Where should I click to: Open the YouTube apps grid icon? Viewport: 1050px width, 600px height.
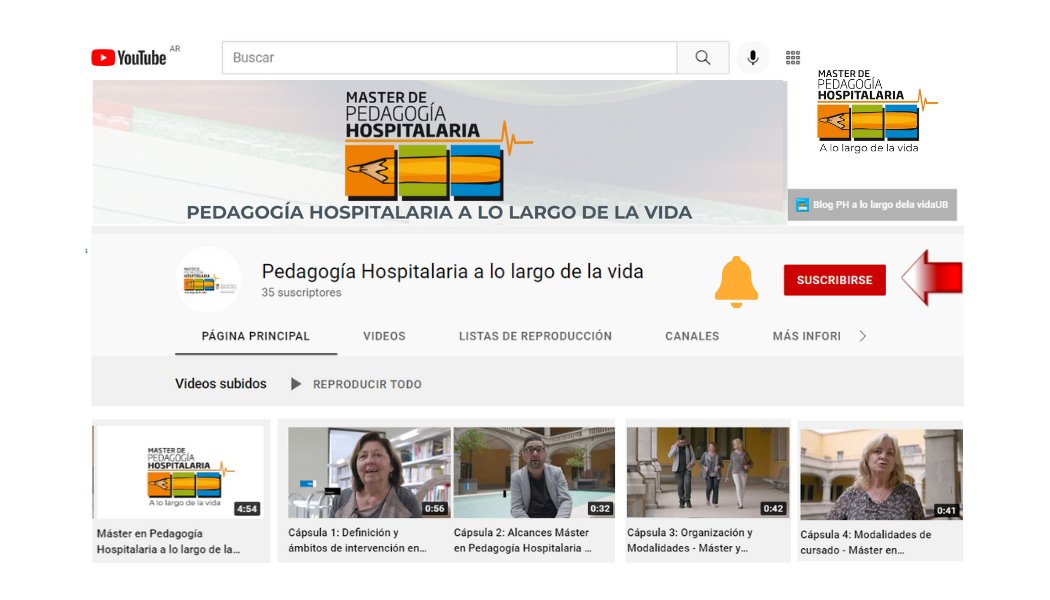click(x=793, y=57)
